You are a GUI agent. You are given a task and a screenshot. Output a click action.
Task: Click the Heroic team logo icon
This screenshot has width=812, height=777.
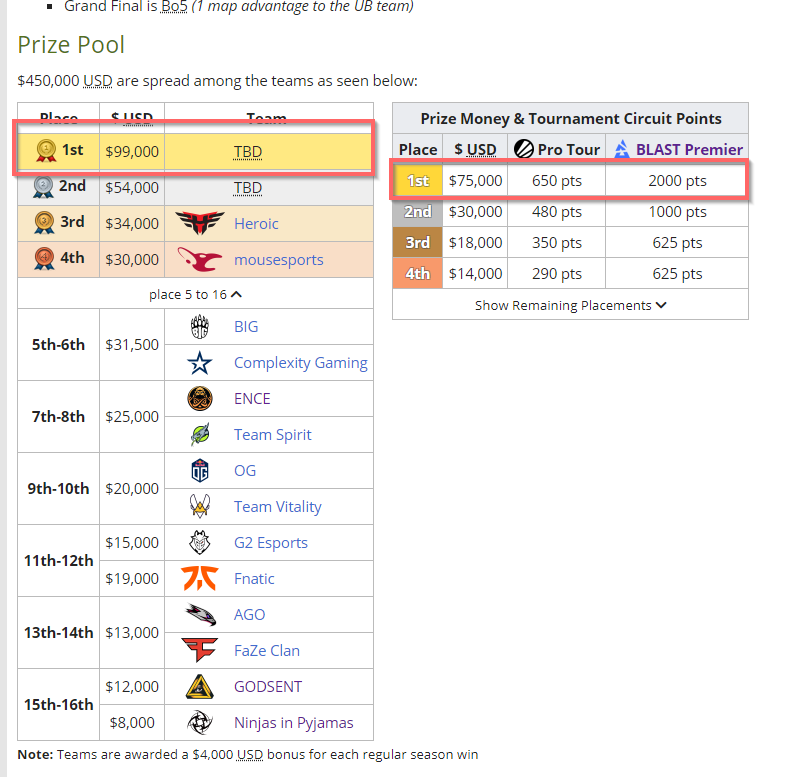(x=200, y=223)
